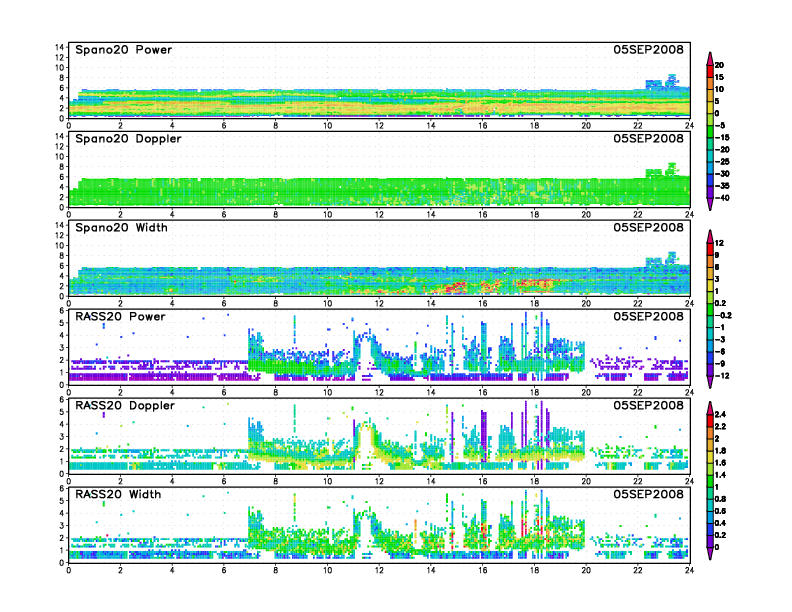Pick the color segment next to the -25 label
The height and width of the screenshot is (612, 792).
(709, 161)
